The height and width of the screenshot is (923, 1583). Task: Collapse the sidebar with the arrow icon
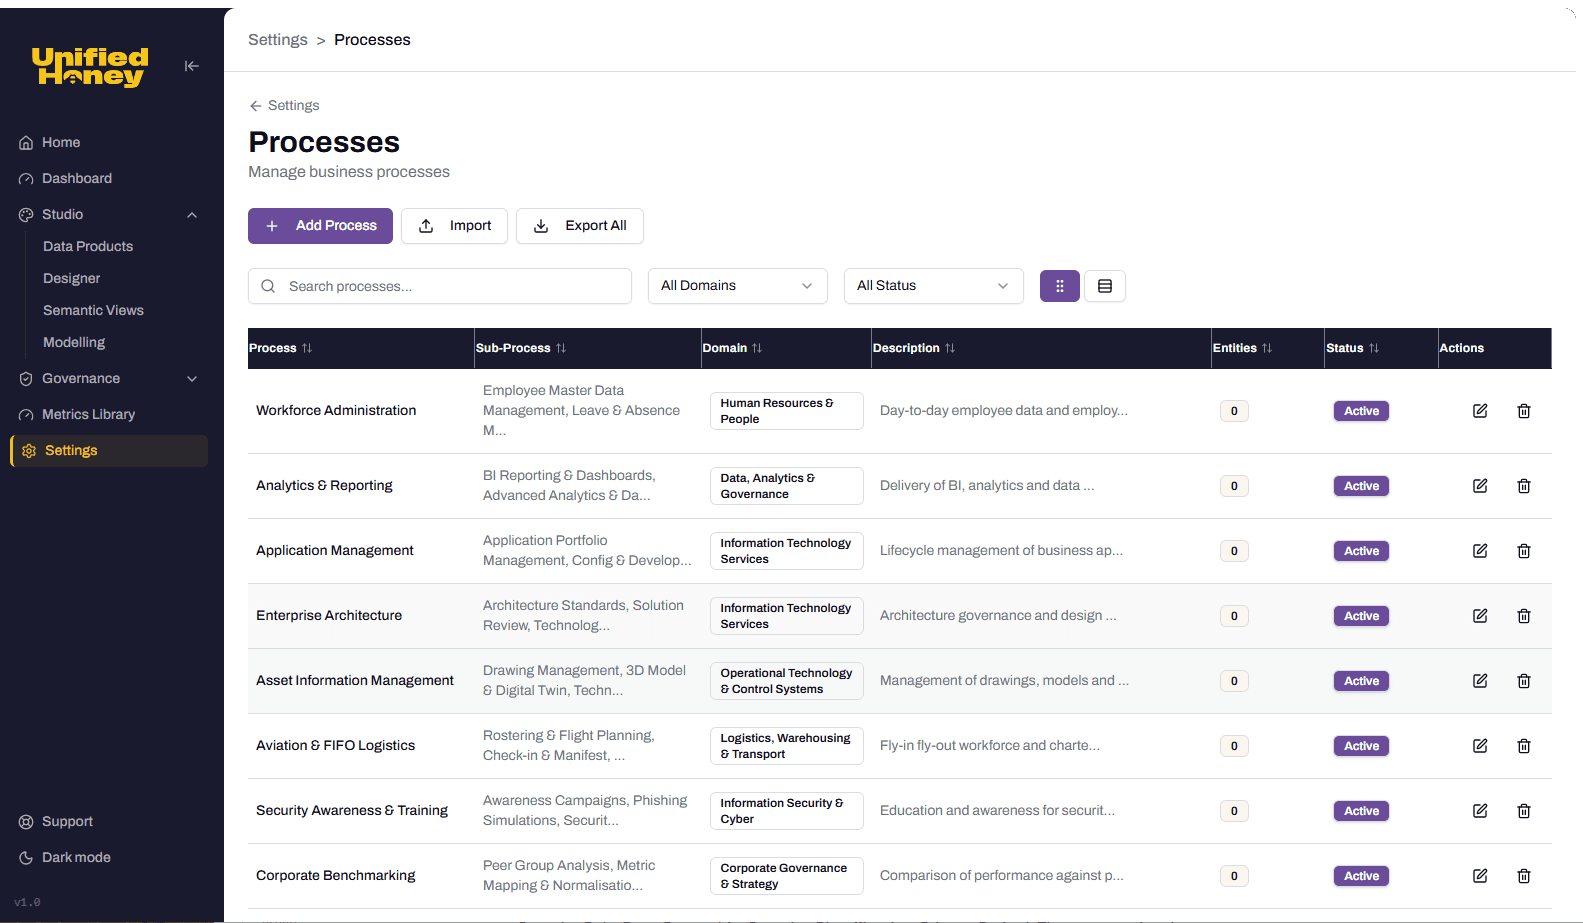192,66
